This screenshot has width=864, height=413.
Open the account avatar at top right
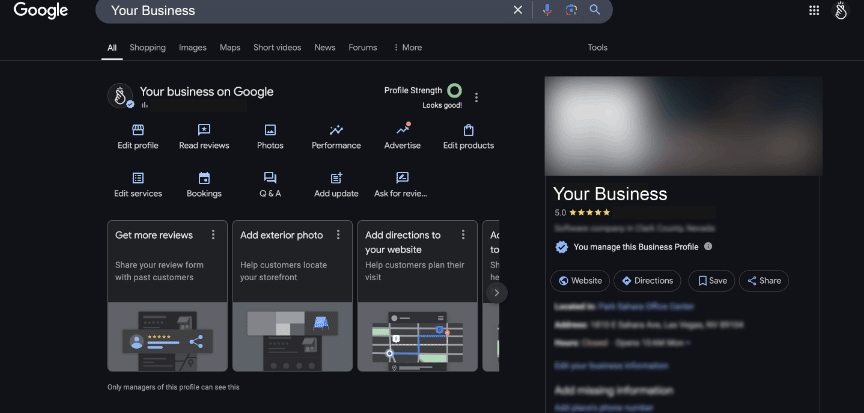tap(841, 10)
